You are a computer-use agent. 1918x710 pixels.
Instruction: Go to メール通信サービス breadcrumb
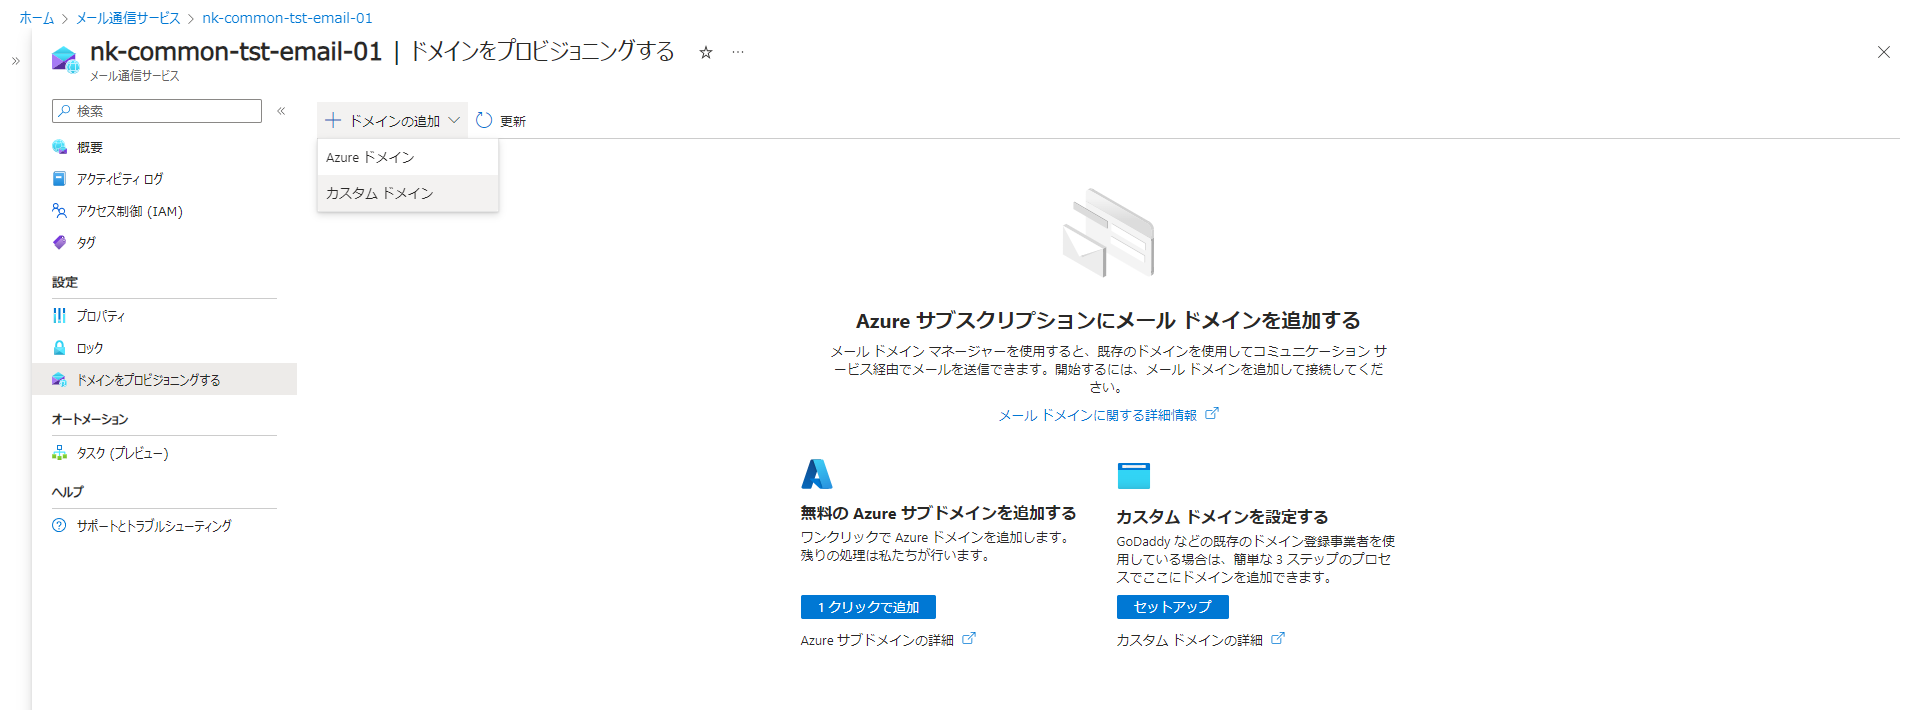pos(128,18)
